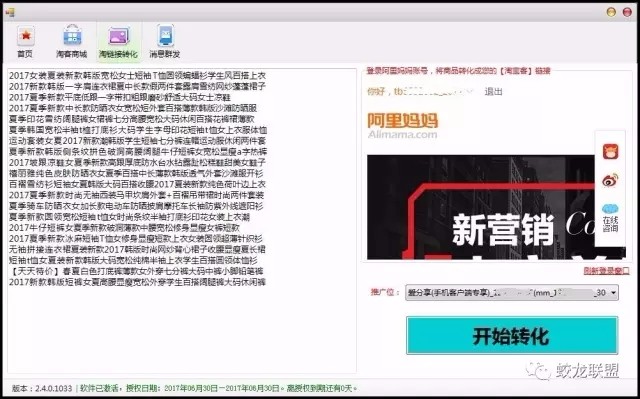640x399 pixels.
Task: Open the Weibo icon in the side strip
Action: 610,180
